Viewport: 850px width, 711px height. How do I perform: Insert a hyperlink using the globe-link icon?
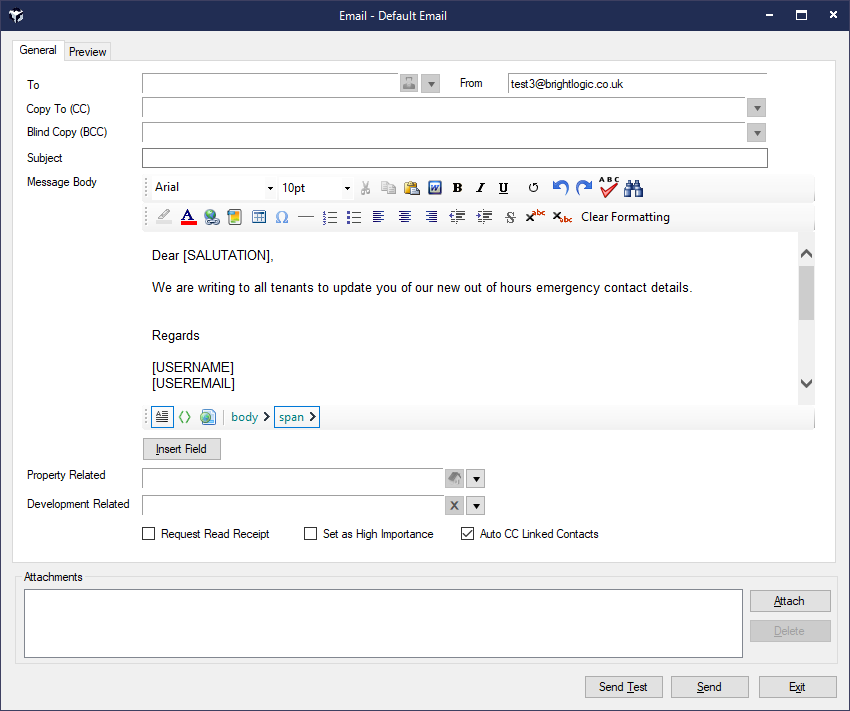pyautogui.click(x=211, y=217)
